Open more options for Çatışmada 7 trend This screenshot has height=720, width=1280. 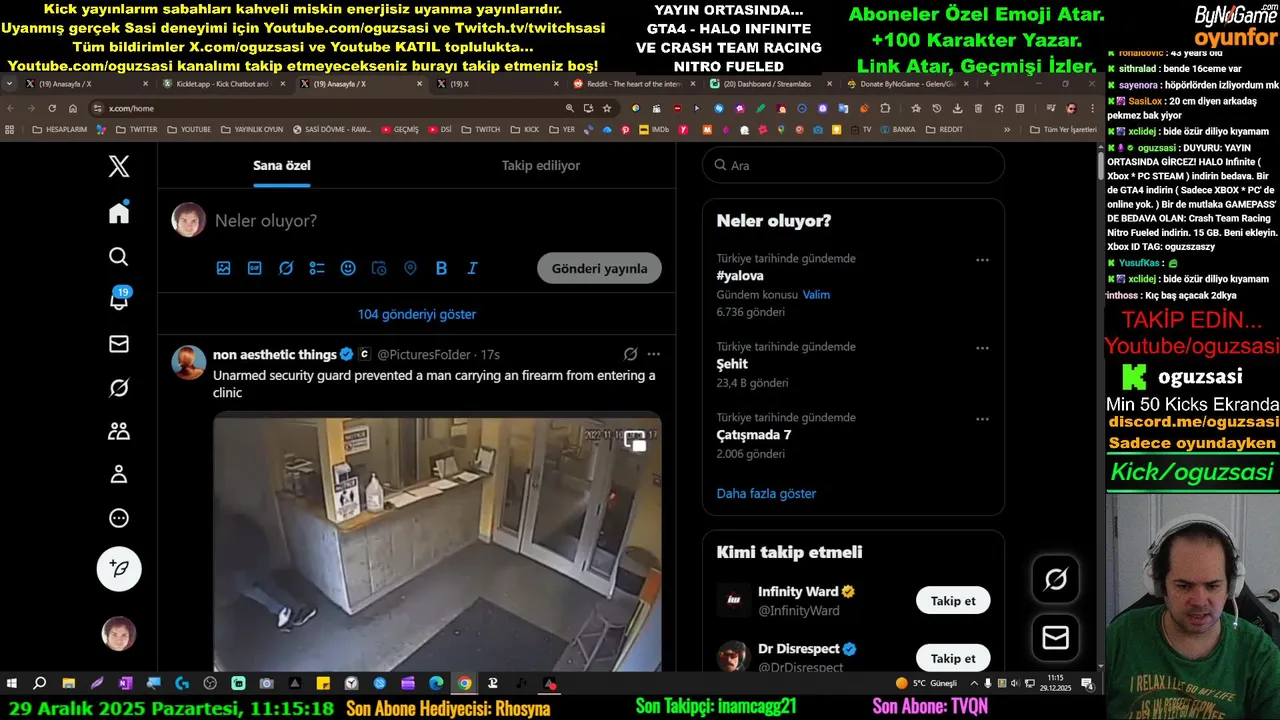(982, 419)
